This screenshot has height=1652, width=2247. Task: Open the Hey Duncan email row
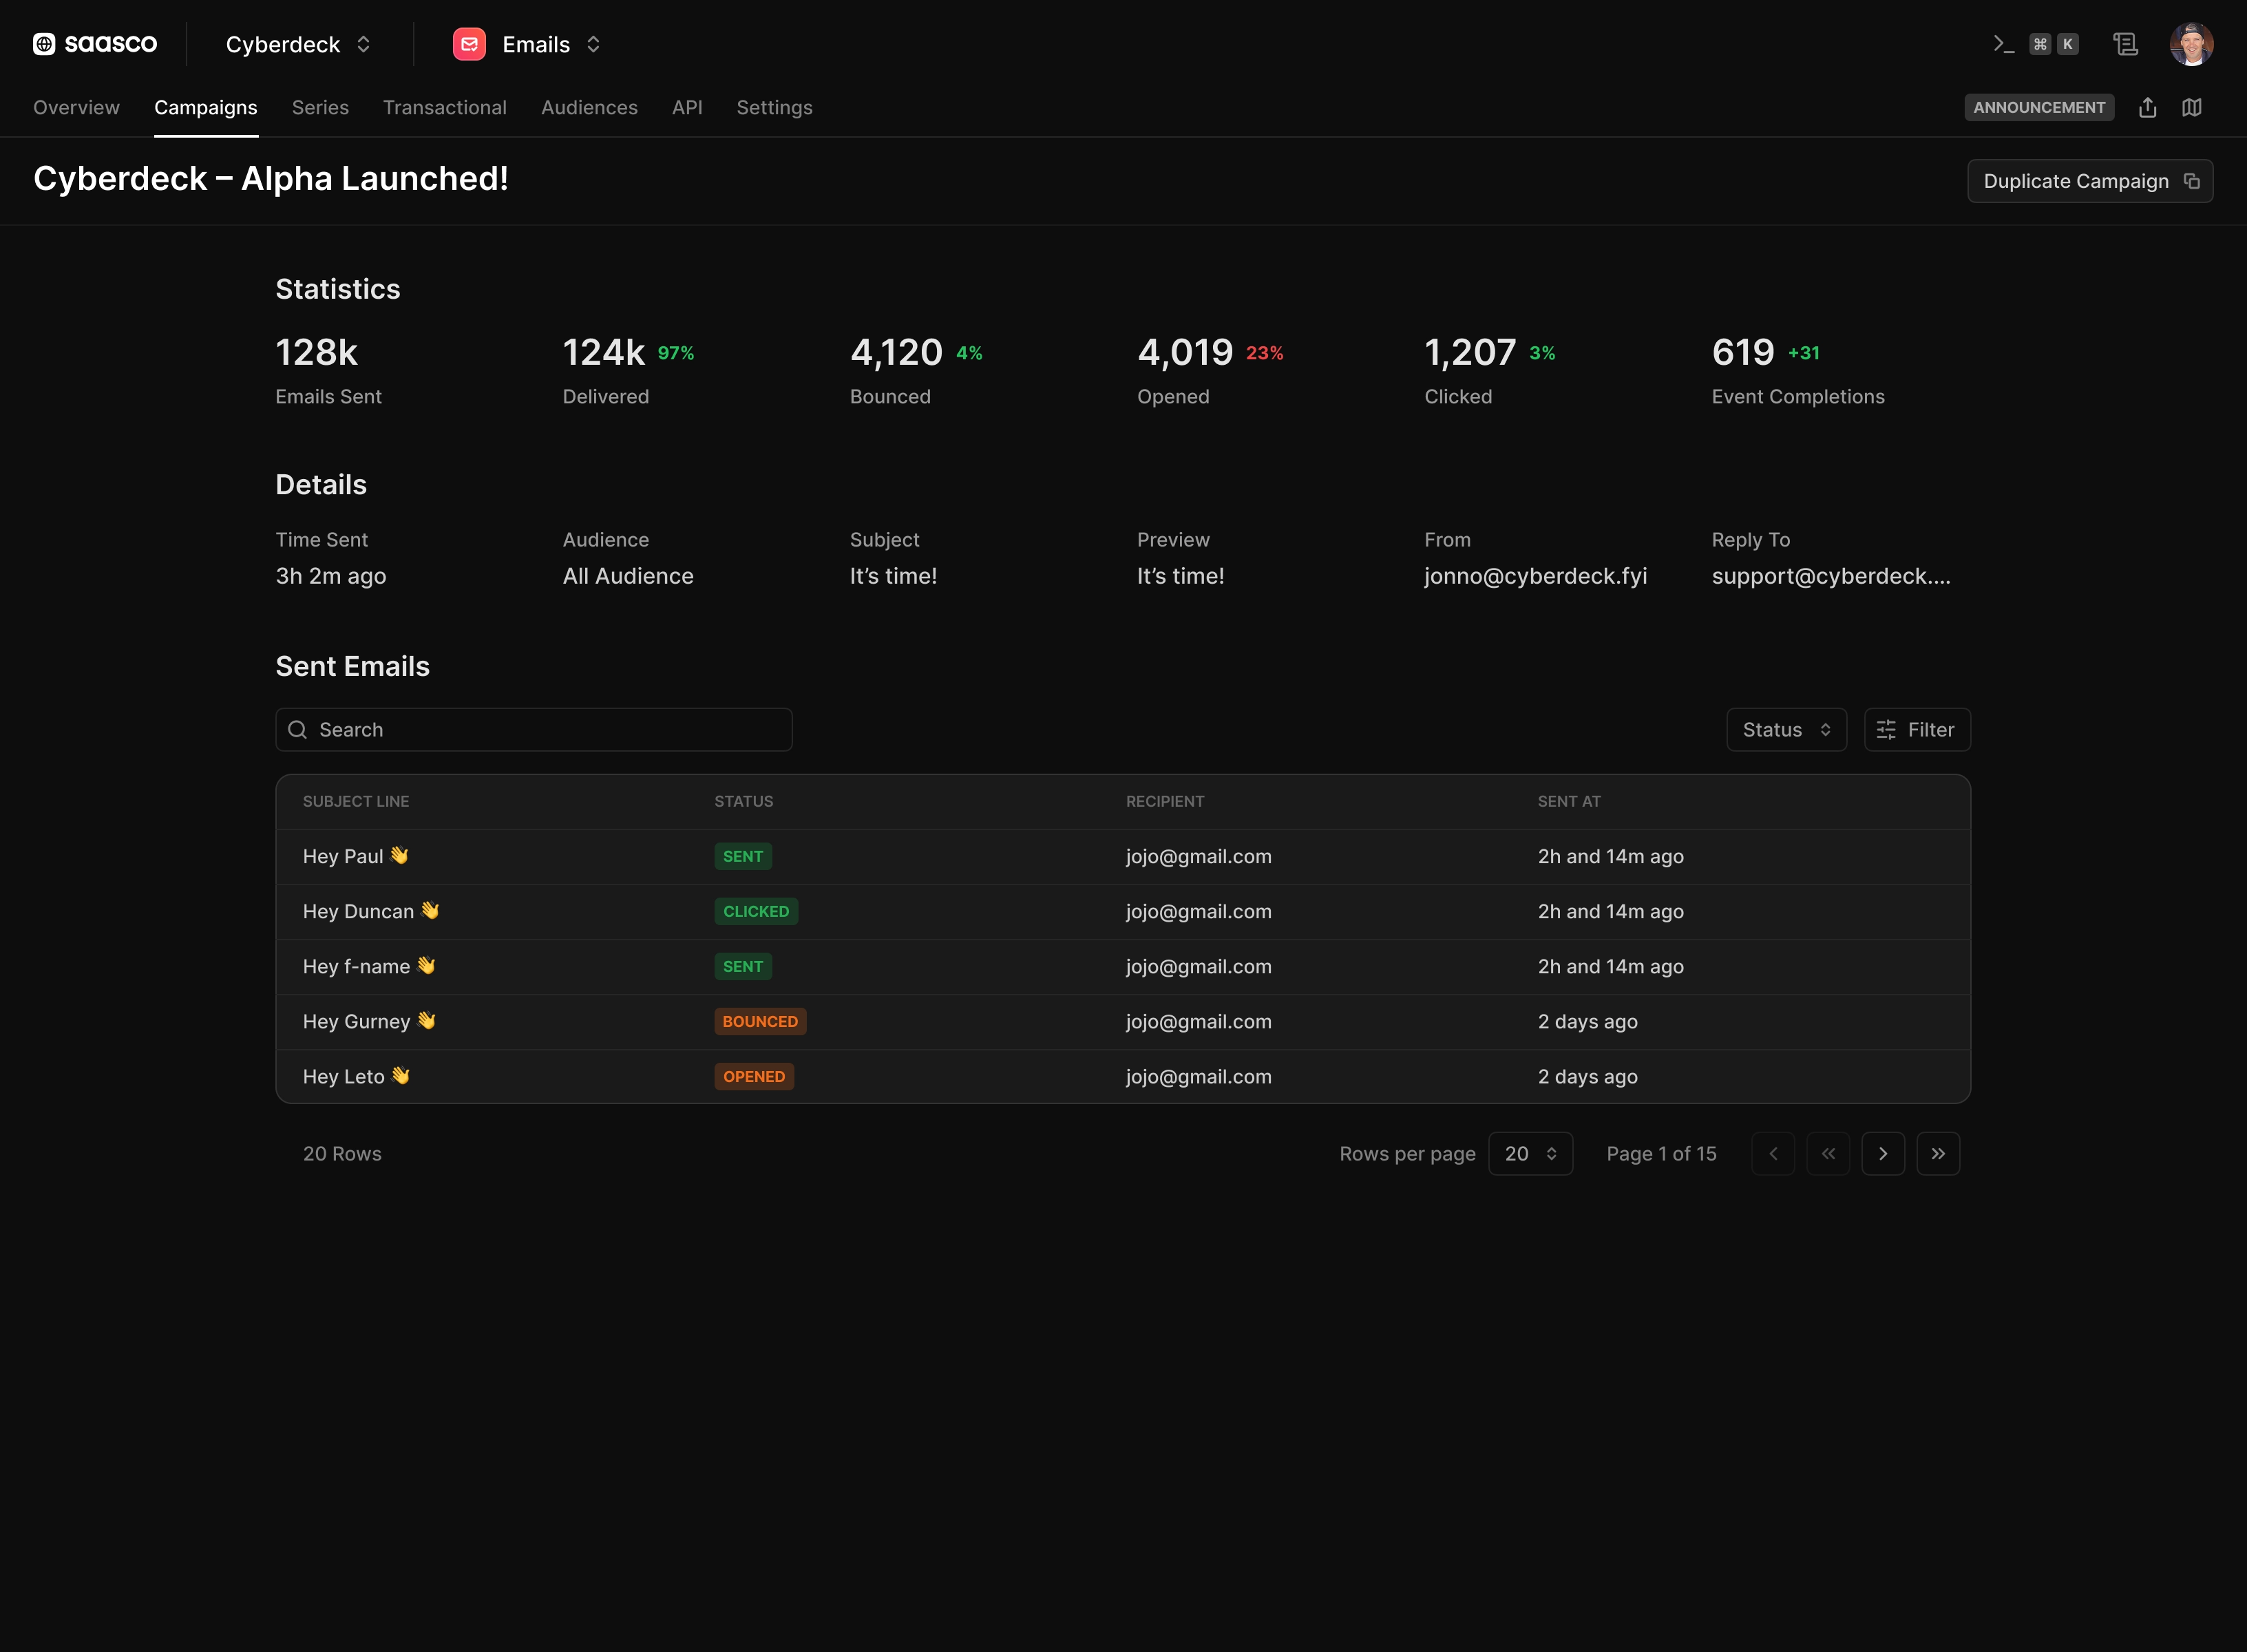[x=1123, y=911]
